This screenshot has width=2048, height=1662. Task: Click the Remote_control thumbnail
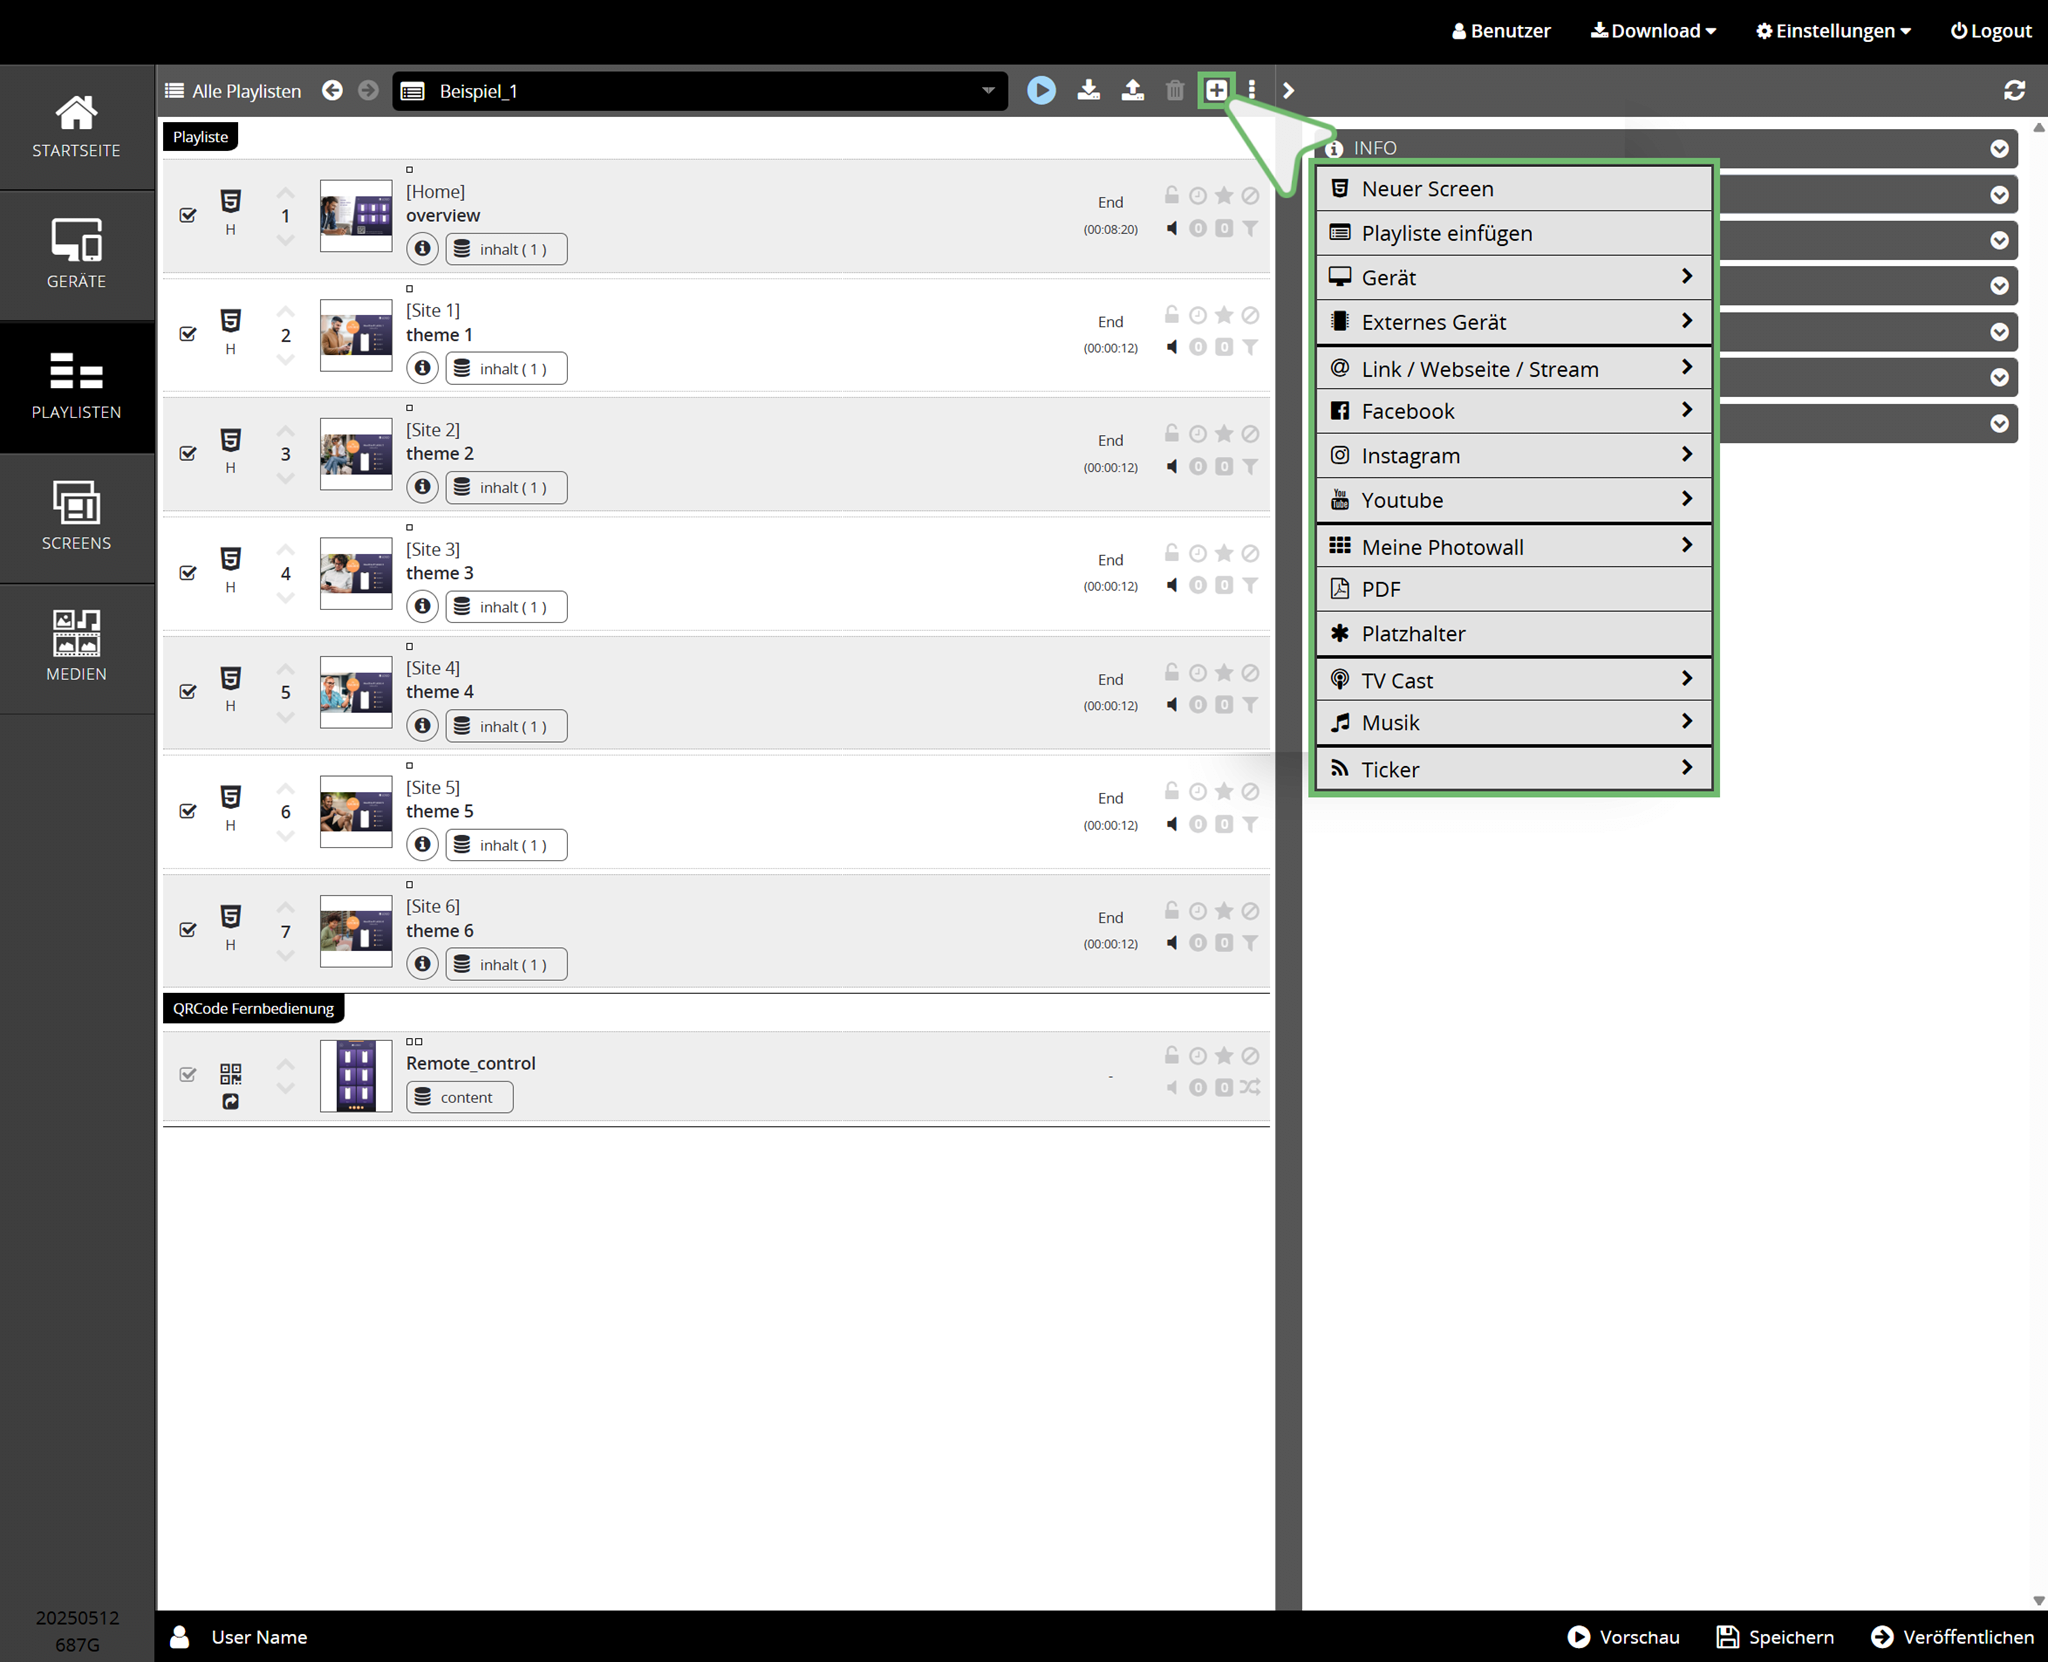pos(356,1076)
